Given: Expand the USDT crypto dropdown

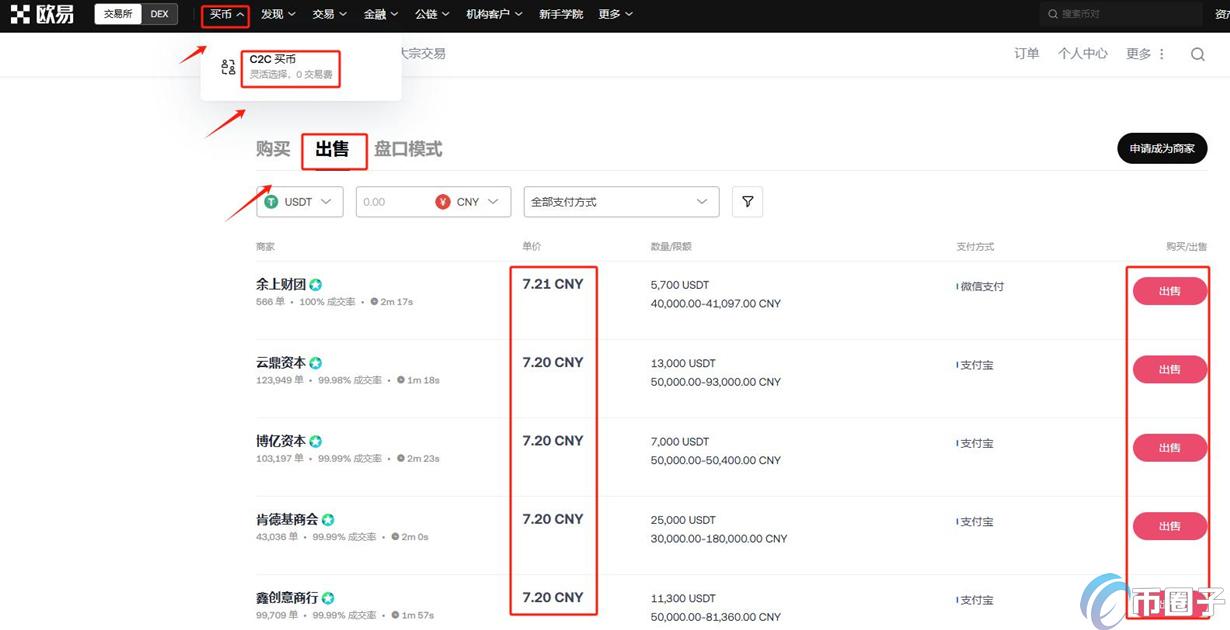Looking at the screenshot, I should point(300,201).
